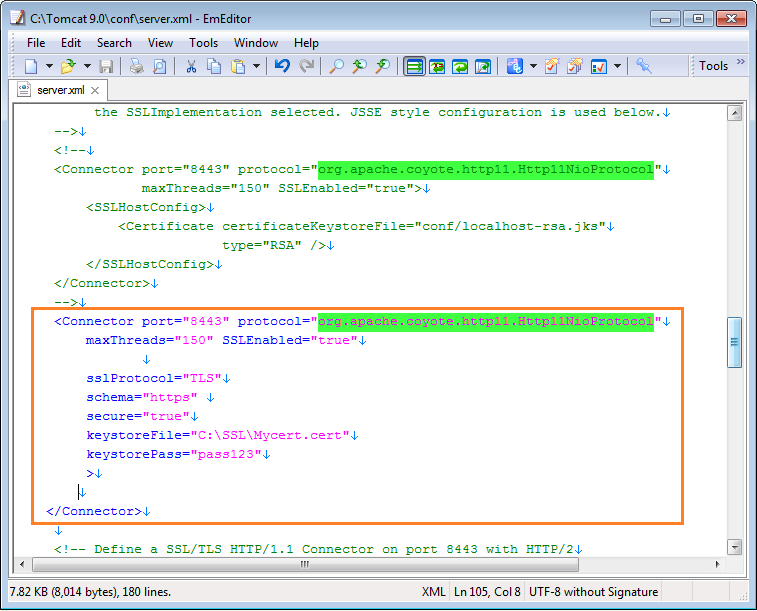Expand dropdown beside the checkmark chart icon
Image resolution: width=757 pixels, height=611 pixels.
617,66
